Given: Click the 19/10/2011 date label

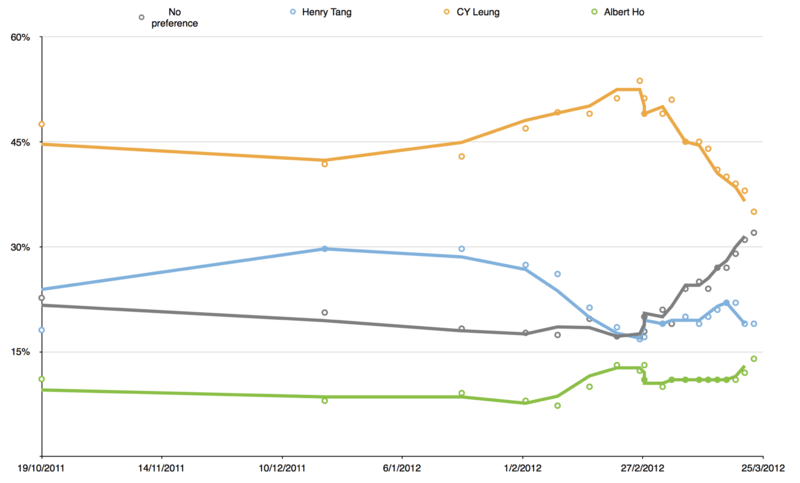Looking at the screenshot, I should pos(41,467).
